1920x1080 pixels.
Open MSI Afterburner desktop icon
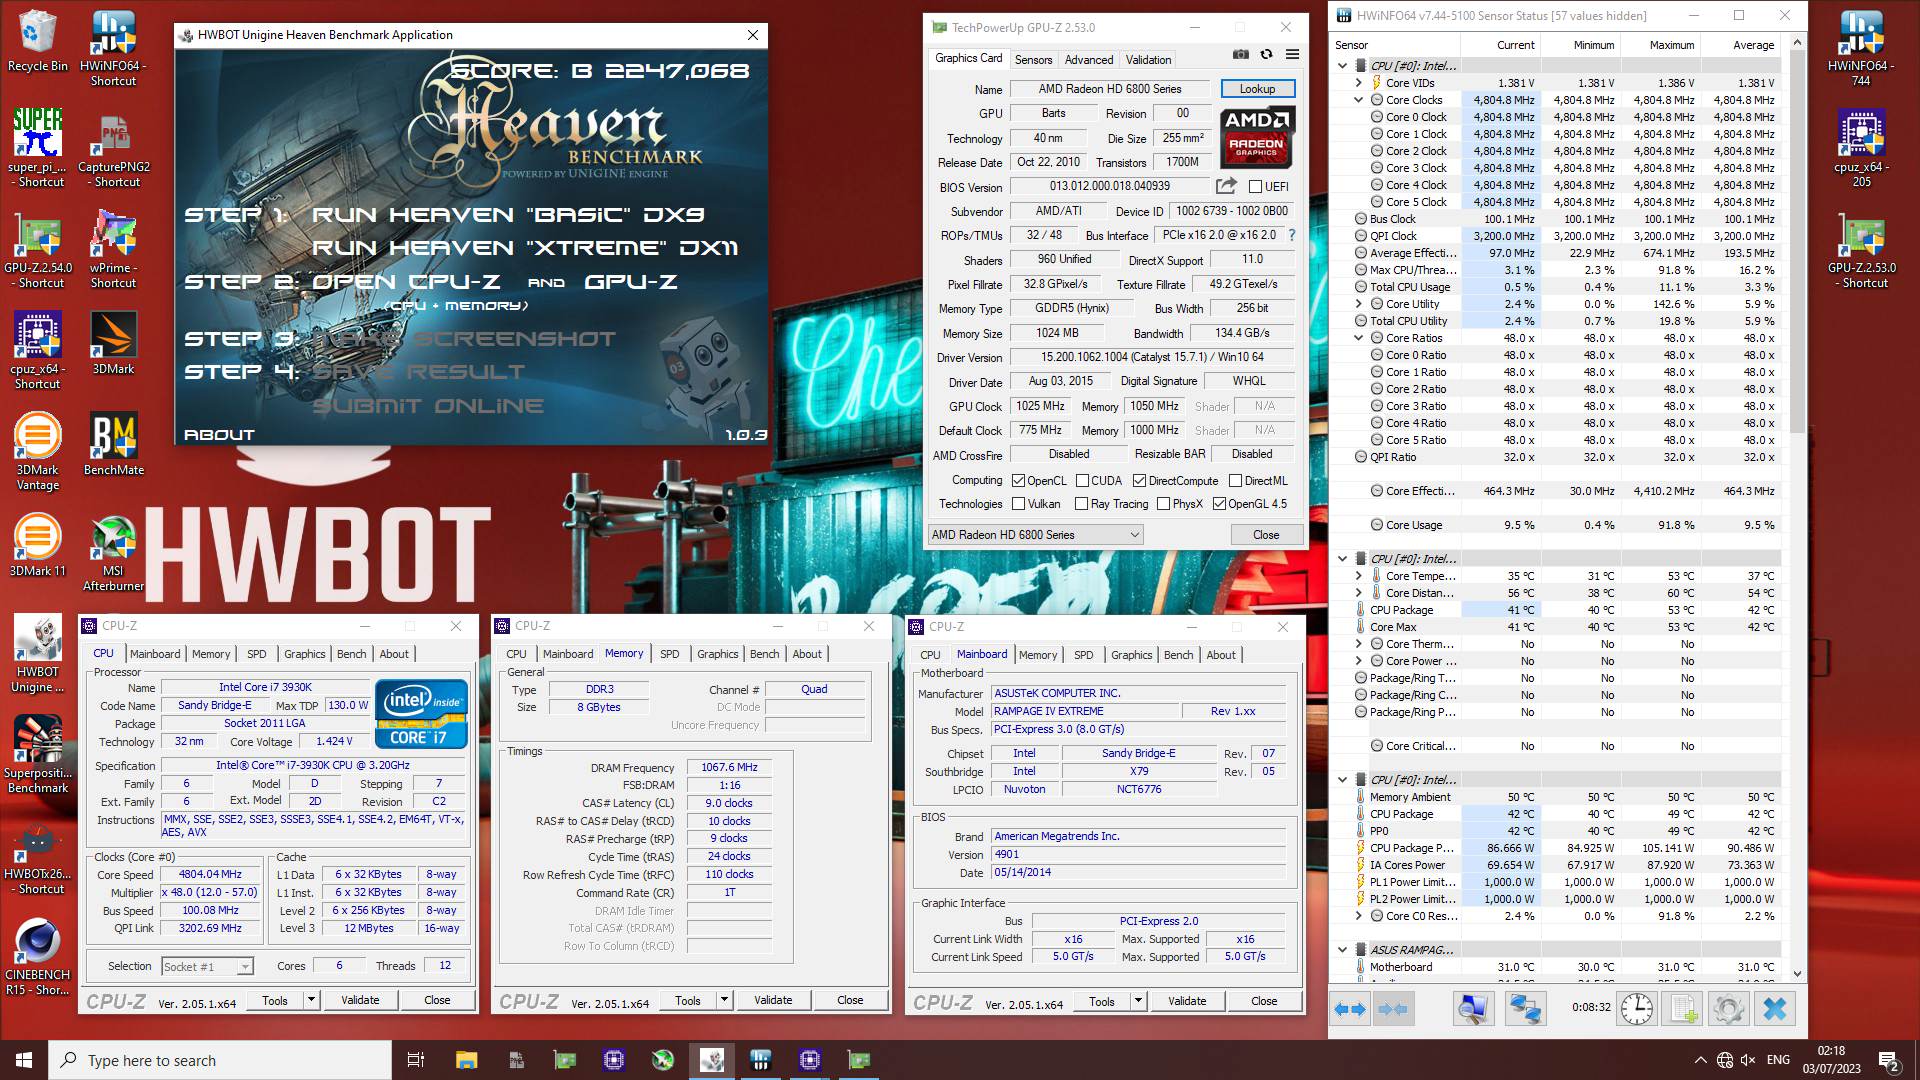pyautogui.click(x=113, y=553)
